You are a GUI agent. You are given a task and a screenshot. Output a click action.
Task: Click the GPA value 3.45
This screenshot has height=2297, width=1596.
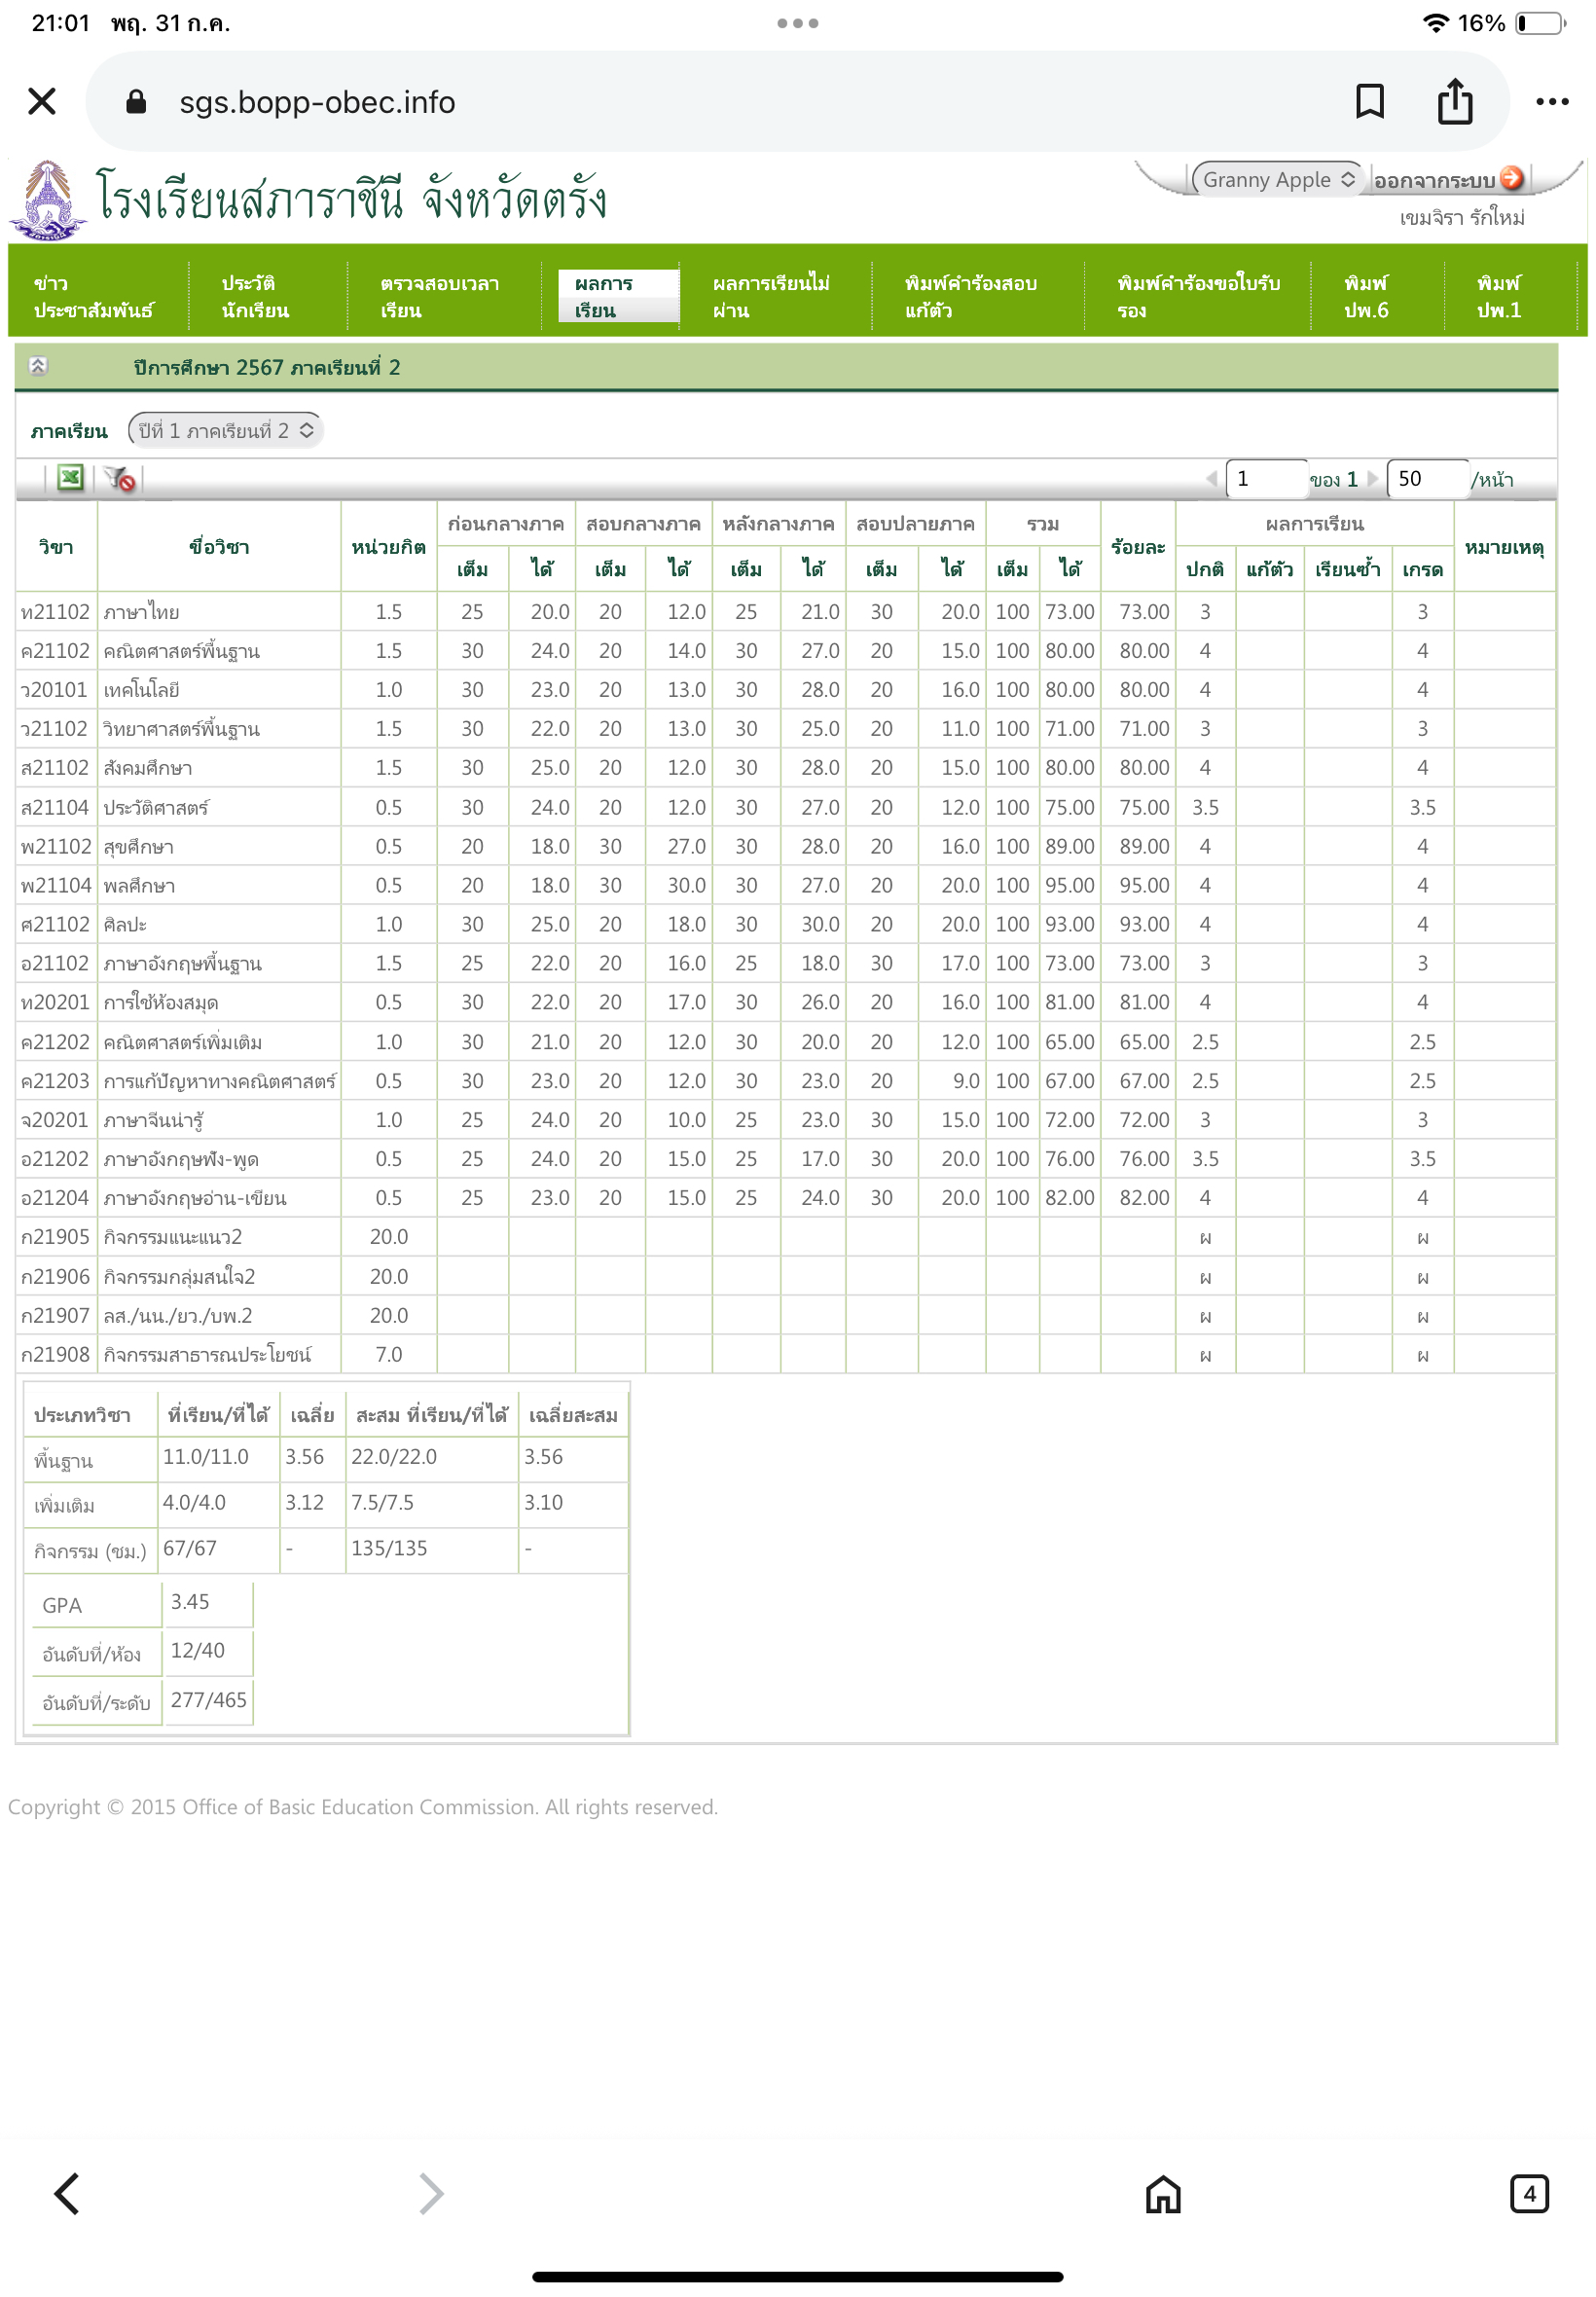point(190,1602)
